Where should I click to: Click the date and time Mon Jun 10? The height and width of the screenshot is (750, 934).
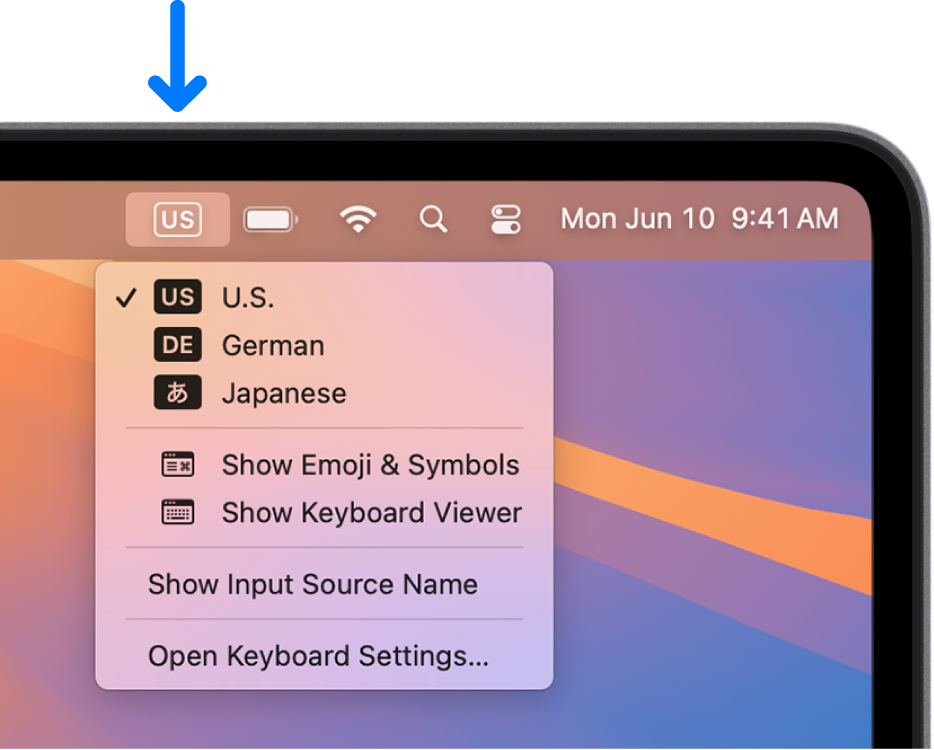(699, 219)
